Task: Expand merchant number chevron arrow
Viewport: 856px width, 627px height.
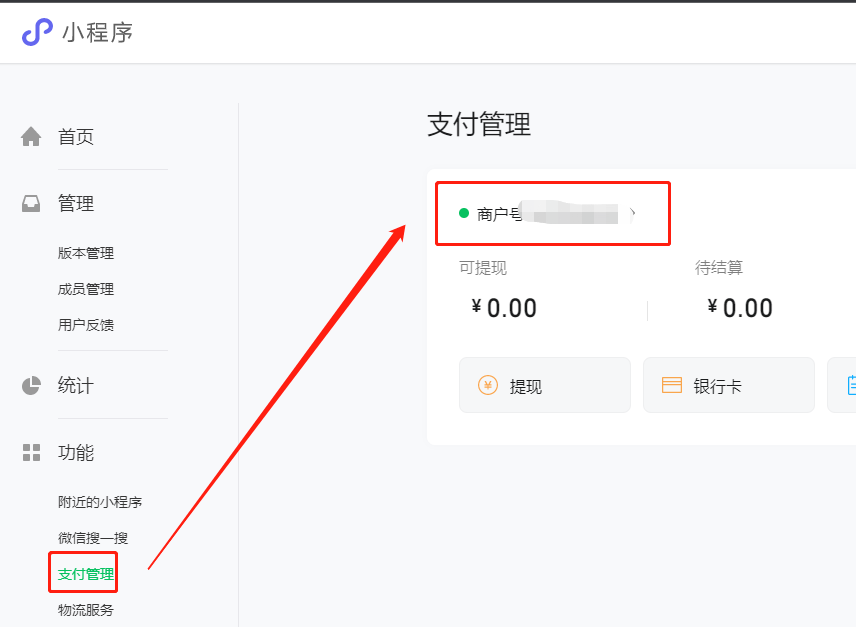Action: (632, 213)
